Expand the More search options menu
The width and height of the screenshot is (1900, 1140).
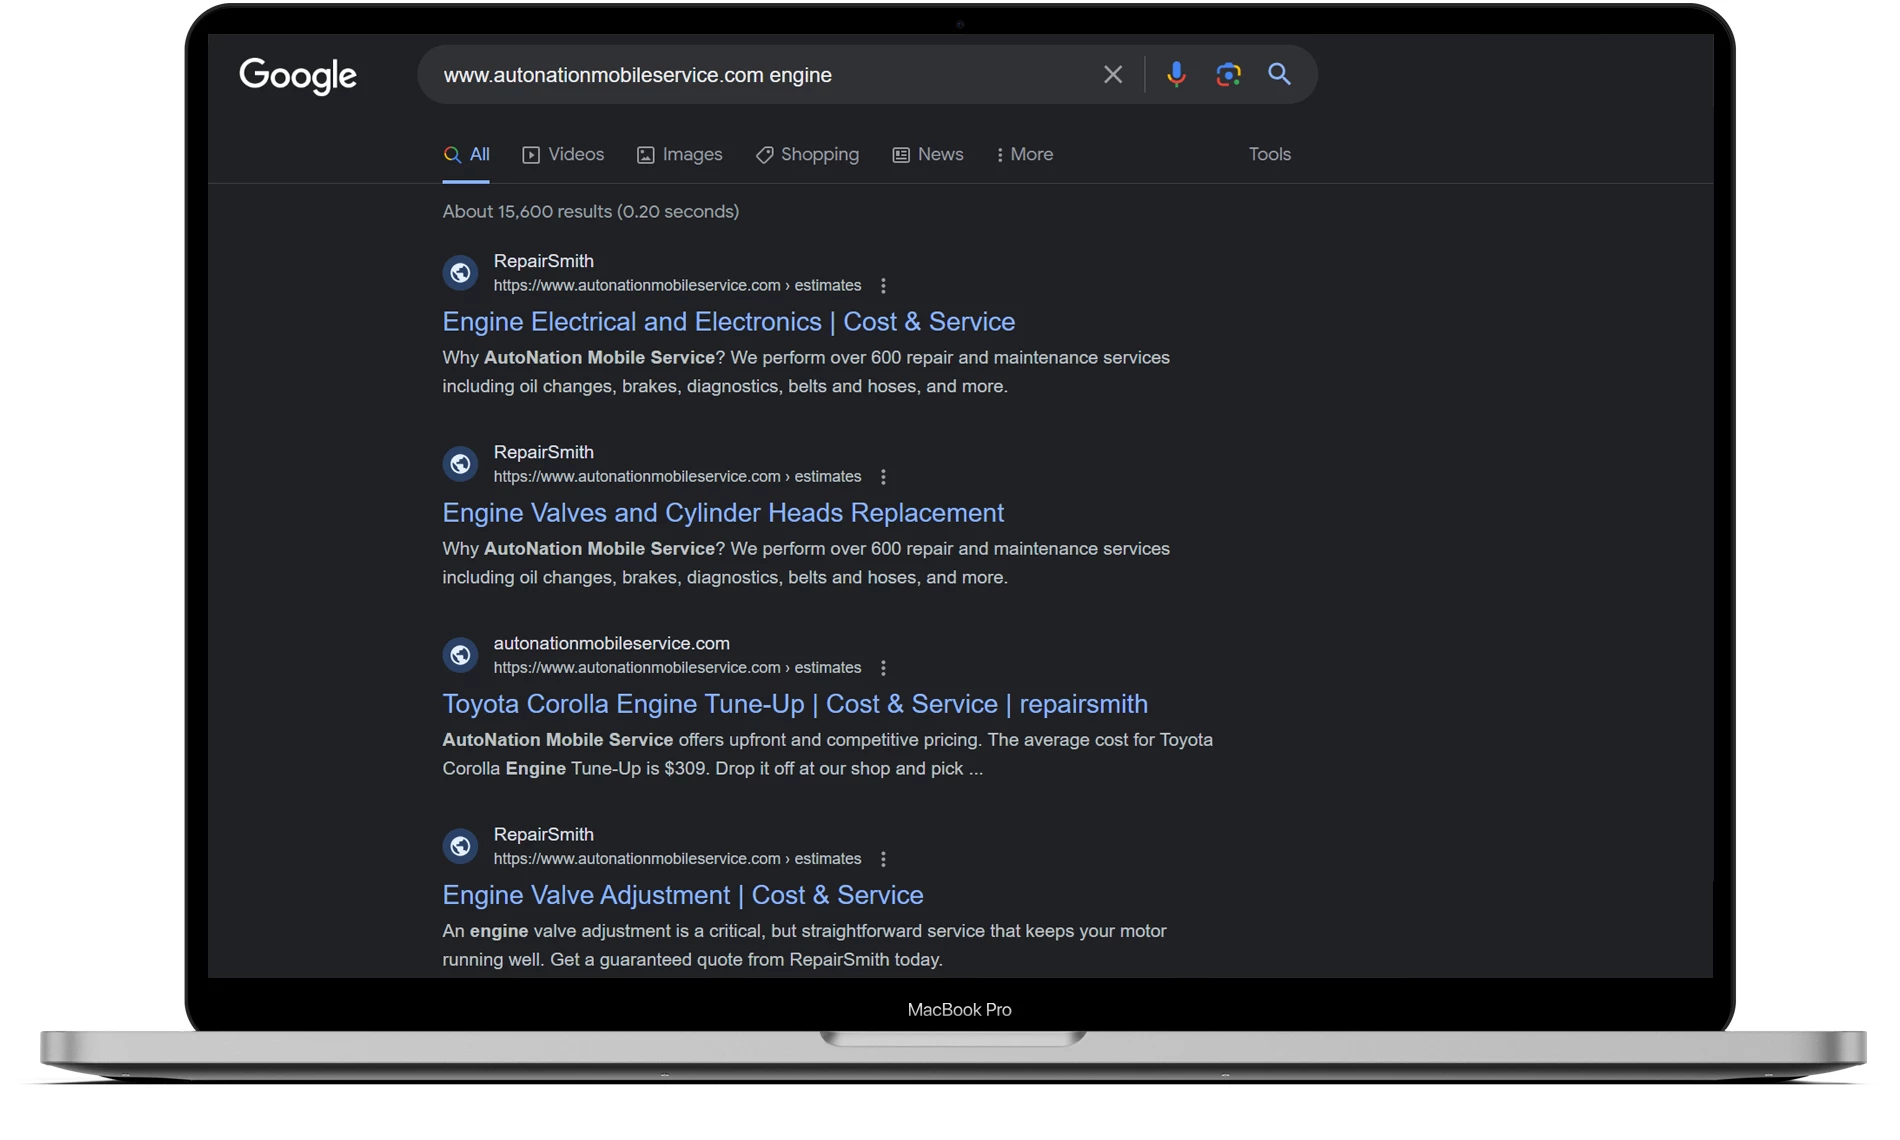pyautogui.click(x=1025, y=155)
